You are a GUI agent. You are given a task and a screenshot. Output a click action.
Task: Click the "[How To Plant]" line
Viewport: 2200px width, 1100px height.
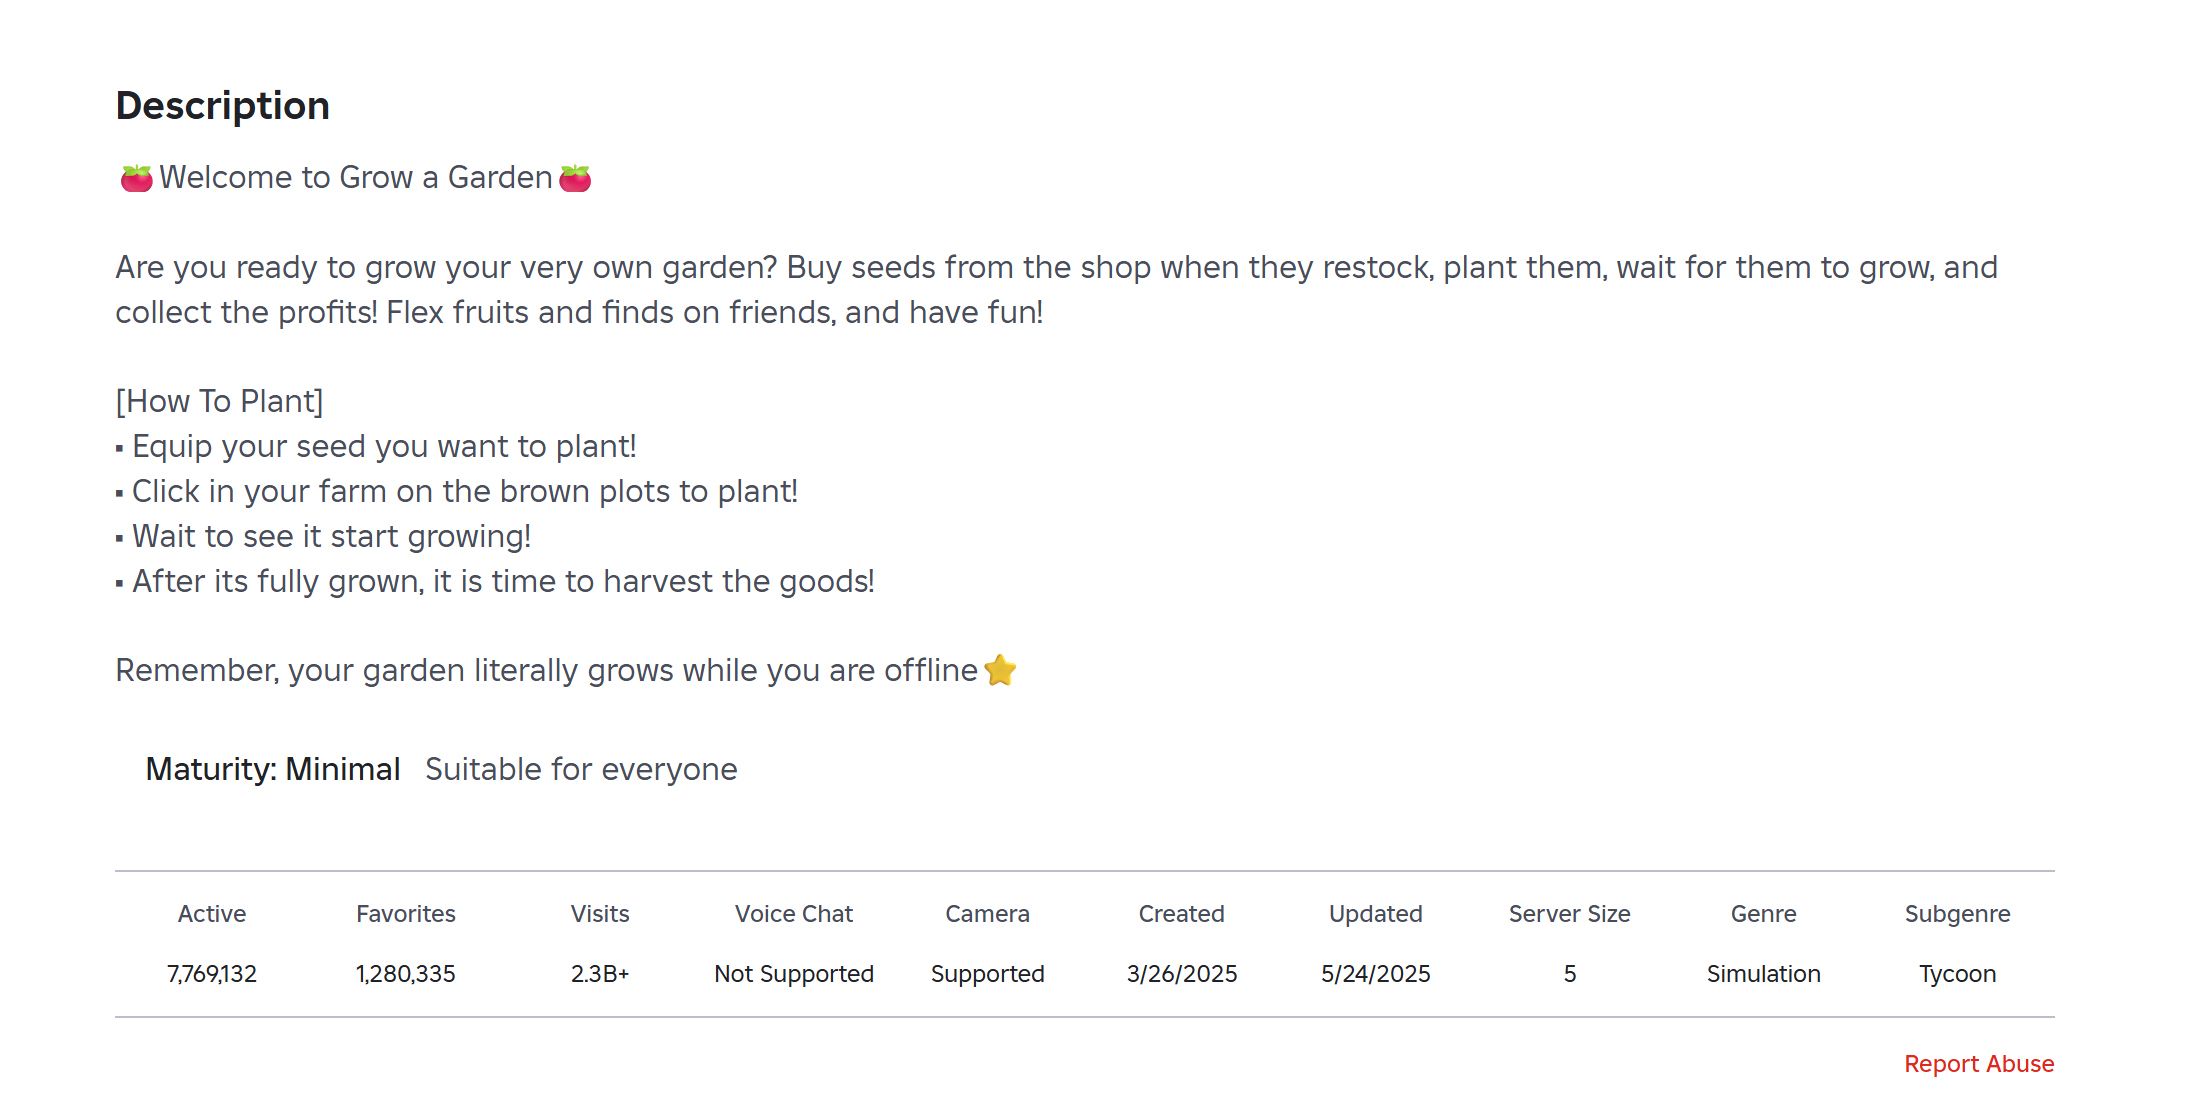220,401
